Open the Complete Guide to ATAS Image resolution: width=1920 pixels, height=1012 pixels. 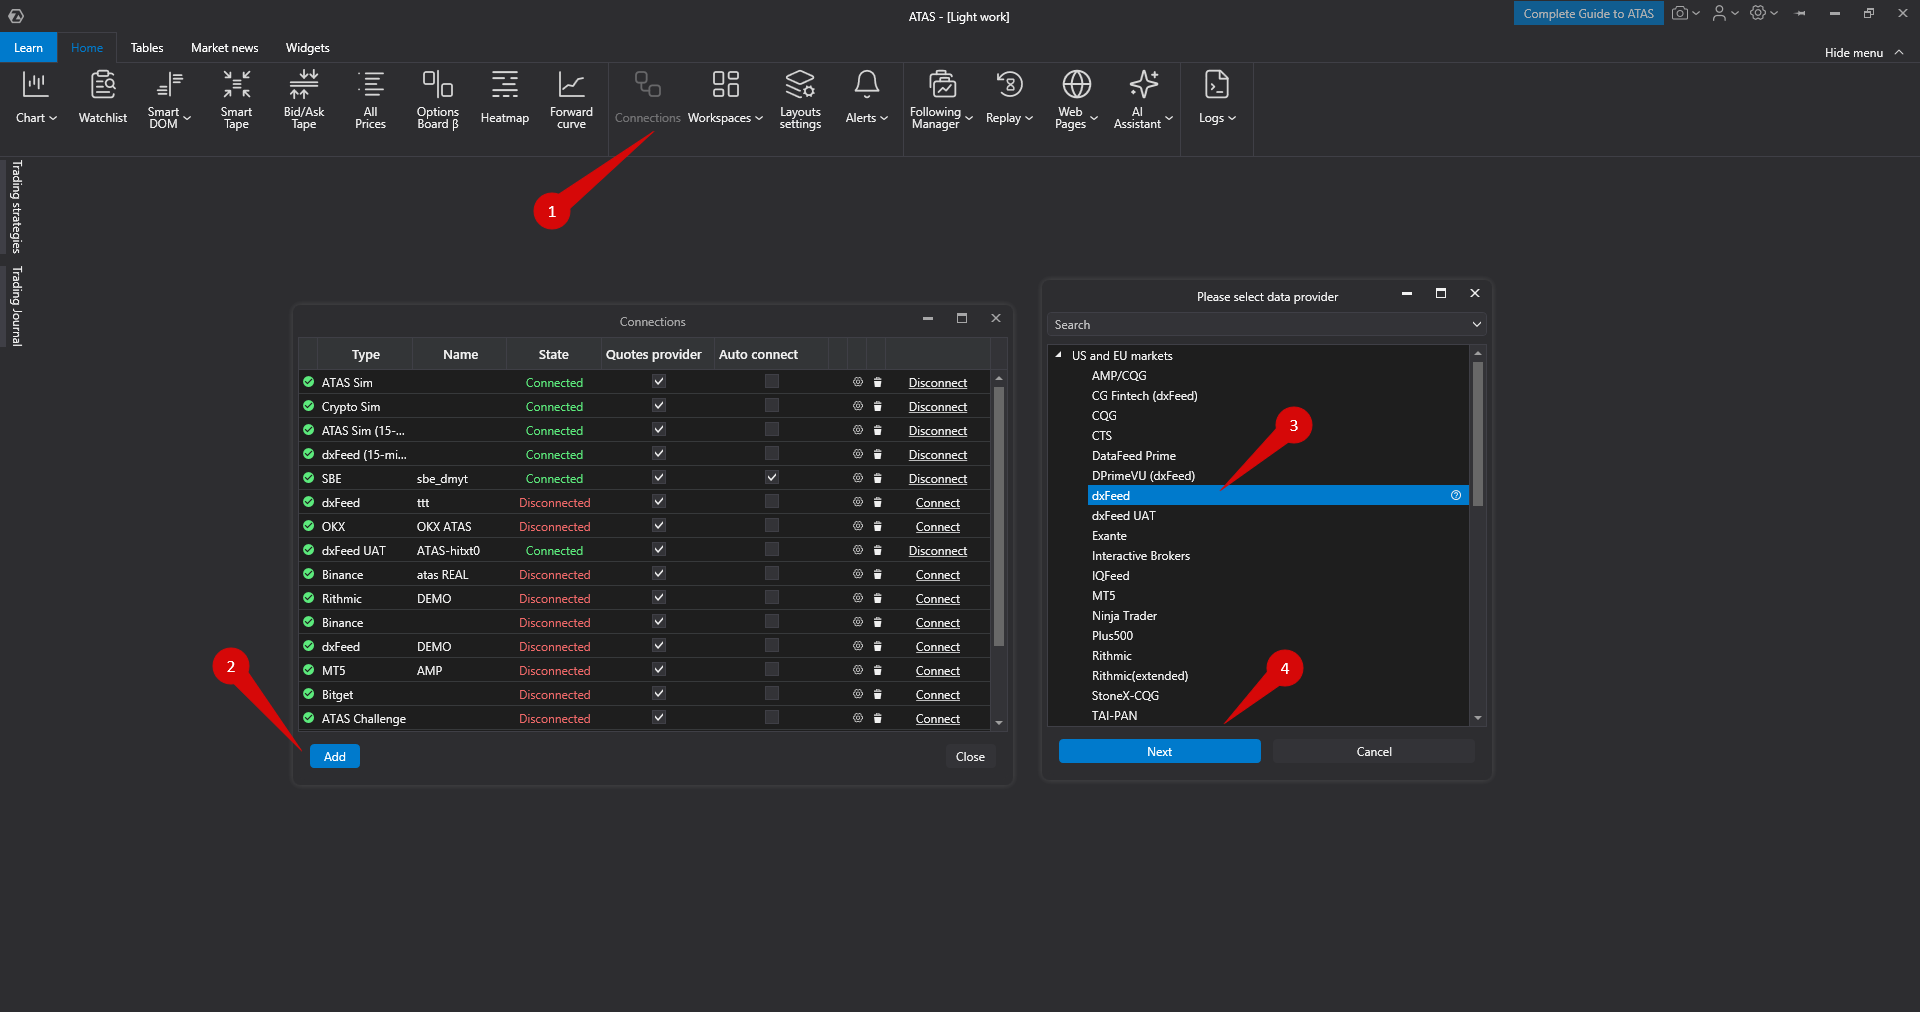tap(1588, 13)
